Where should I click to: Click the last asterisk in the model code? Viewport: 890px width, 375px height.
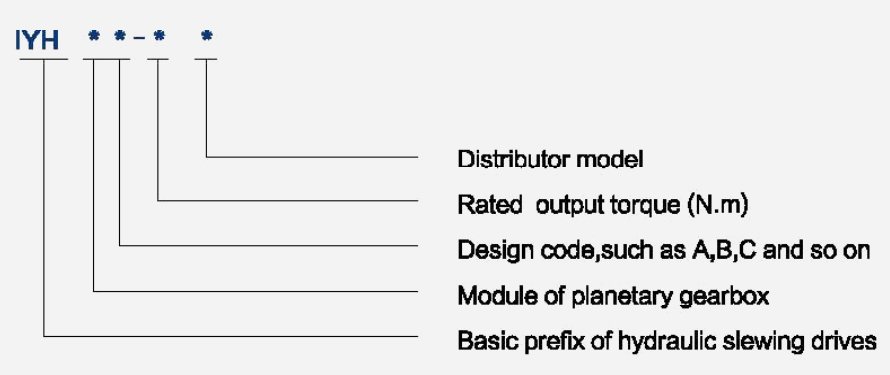pyautogui.click(x=207, y=36)
